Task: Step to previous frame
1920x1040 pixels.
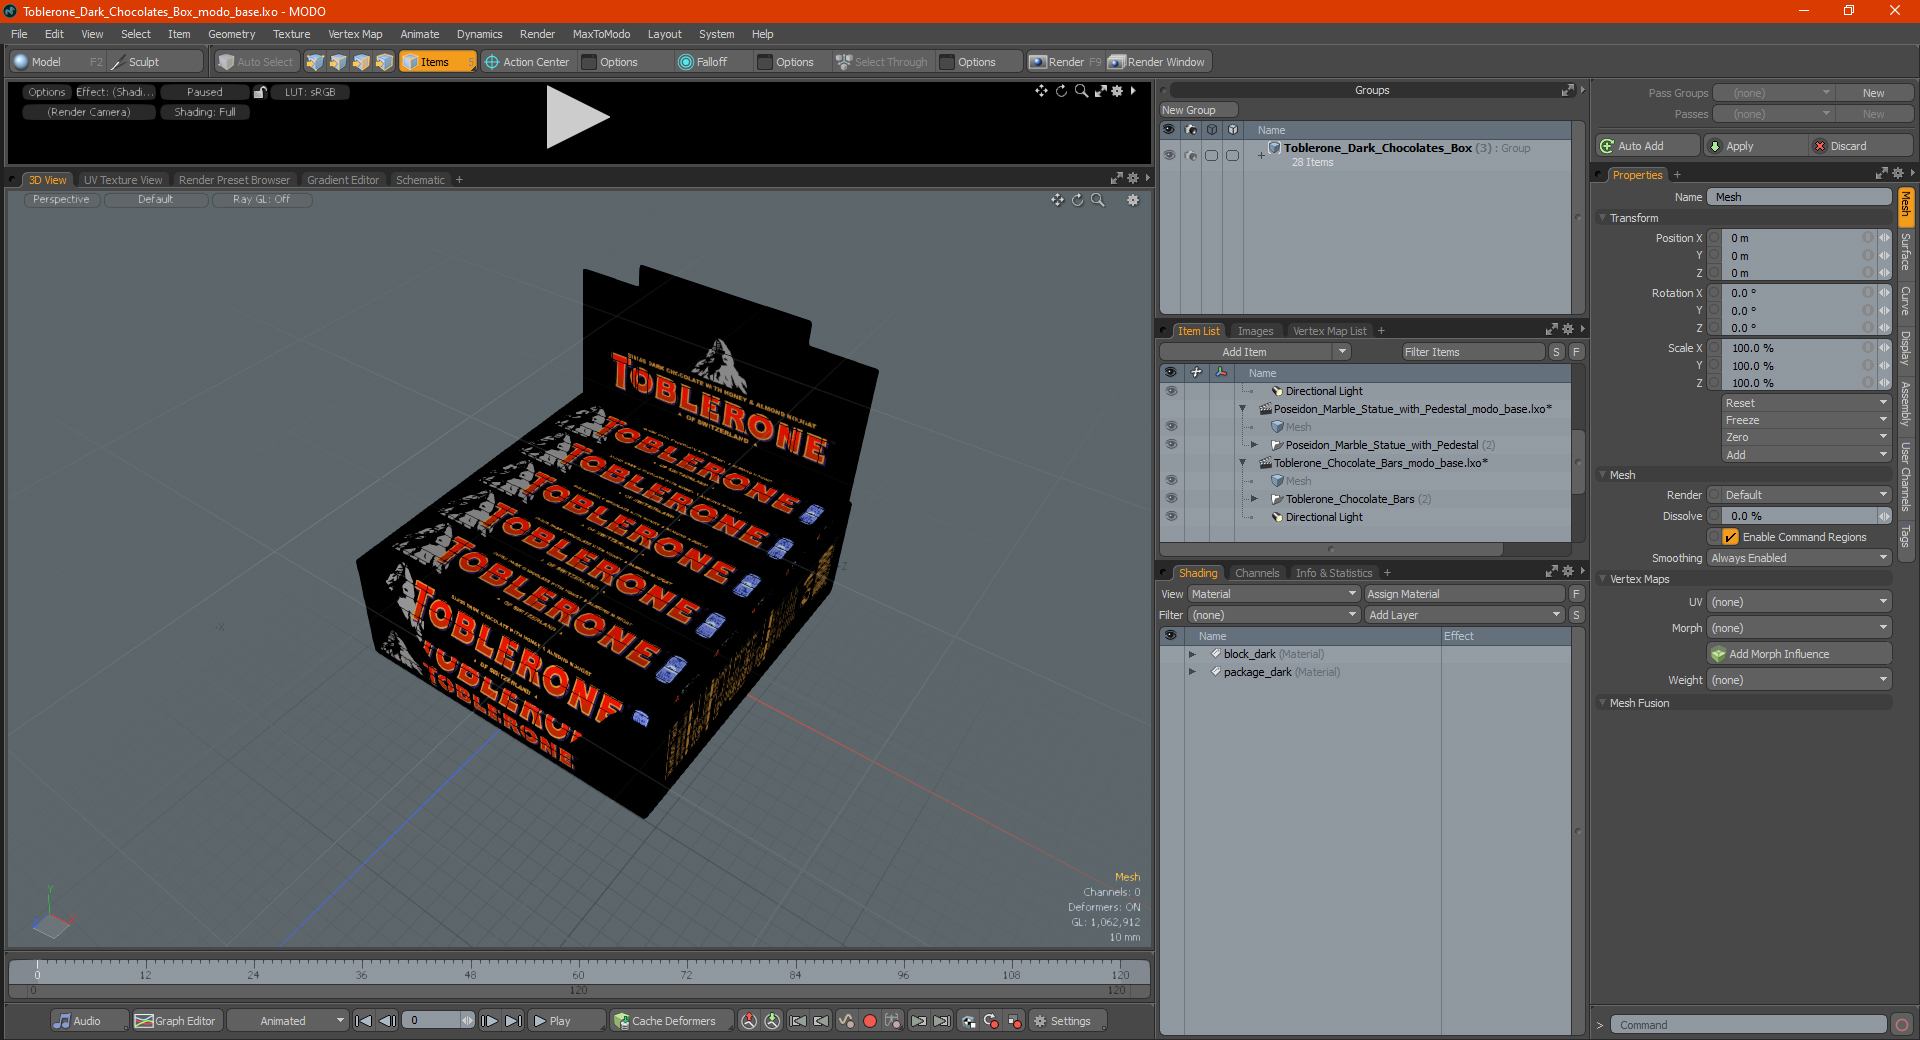Action: click(388, 1021)
